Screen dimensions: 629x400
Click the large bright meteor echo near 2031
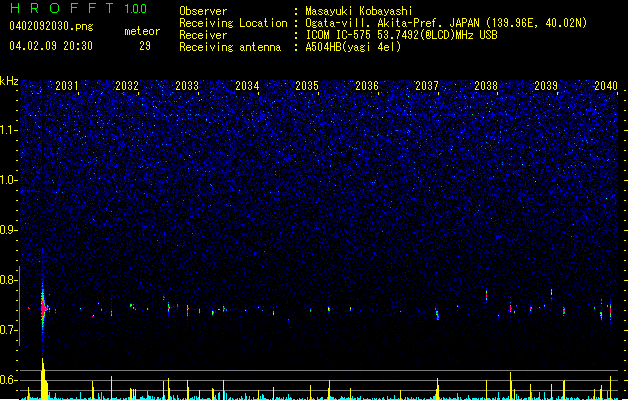click(43, 309)
